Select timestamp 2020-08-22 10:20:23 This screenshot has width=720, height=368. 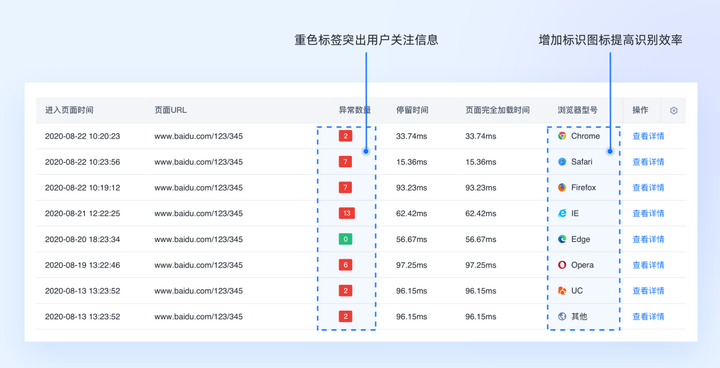(83, 136)
